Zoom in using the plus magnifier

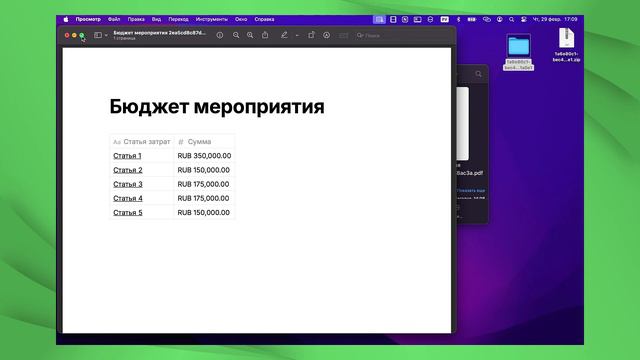coord(250,36)
